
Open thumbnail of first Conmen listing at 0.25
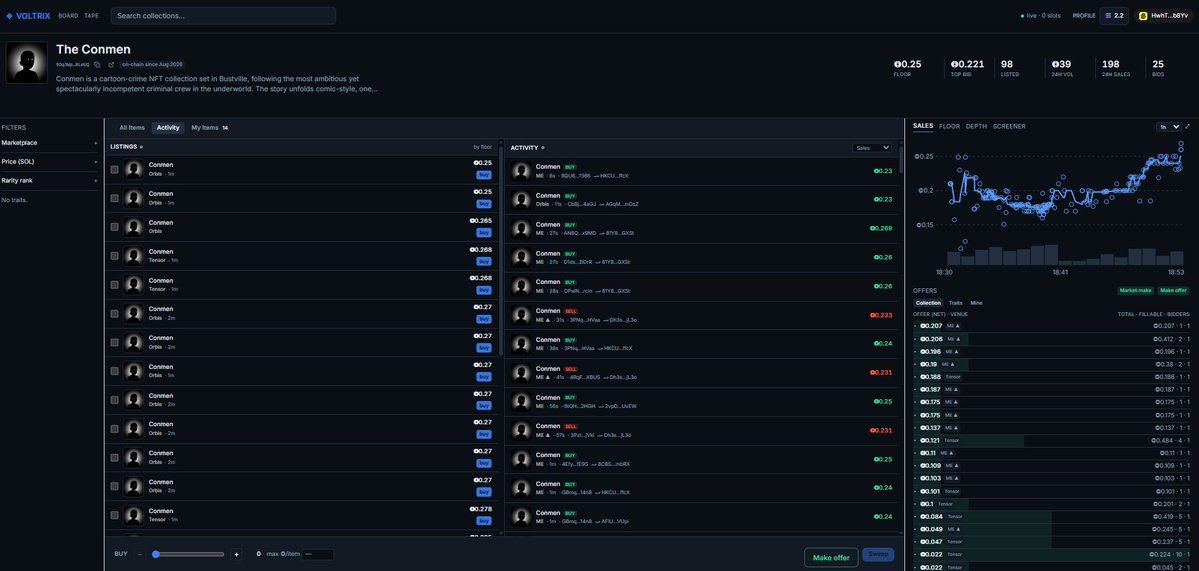point(134,169)
